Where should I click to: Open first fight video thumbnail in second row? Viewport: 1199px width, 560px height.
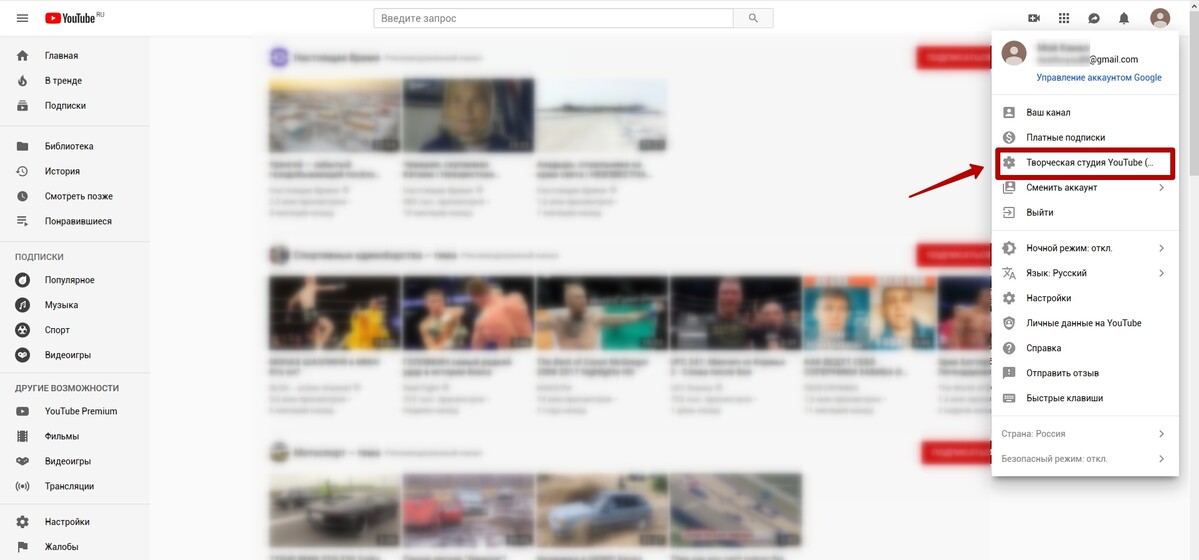pyautogui.click(x=335, y=312)
